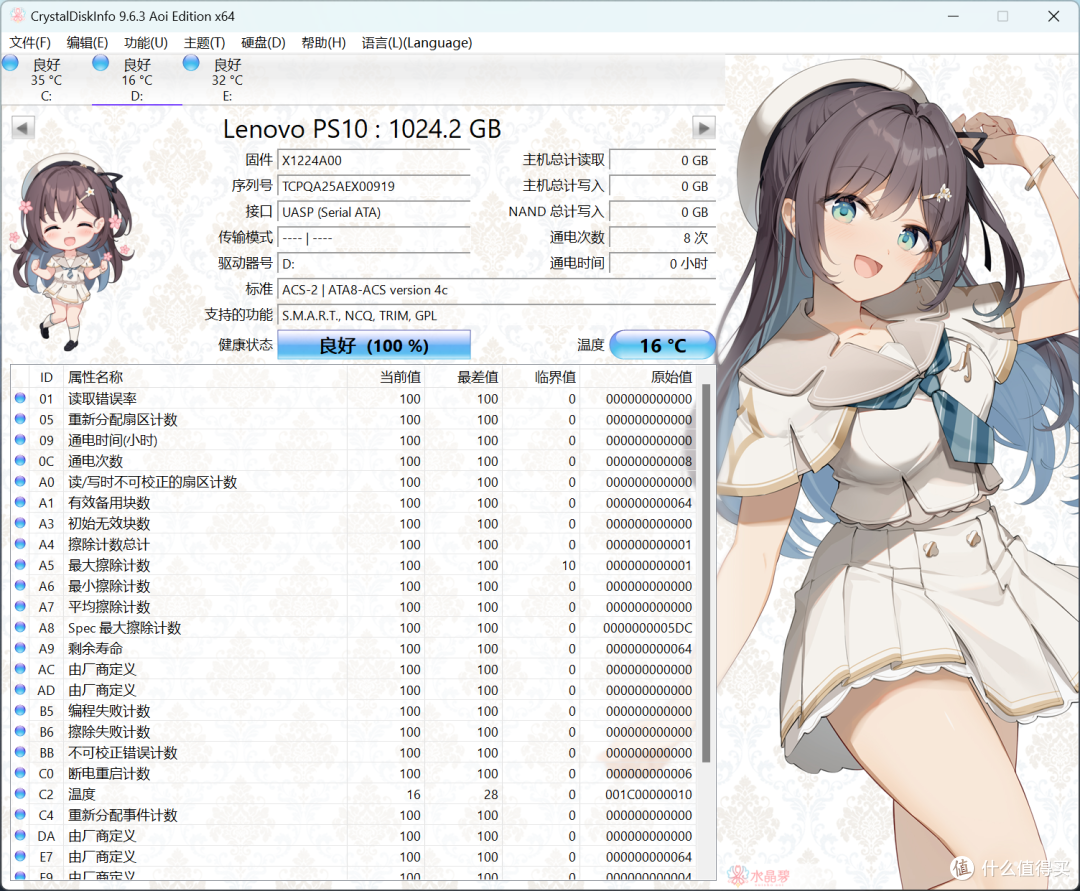The width and height of the screenshot is (1080, 891).
Task: Click the 标准 field ACS-2 | ATA8-ACS
Action: (x=497, y=290)
